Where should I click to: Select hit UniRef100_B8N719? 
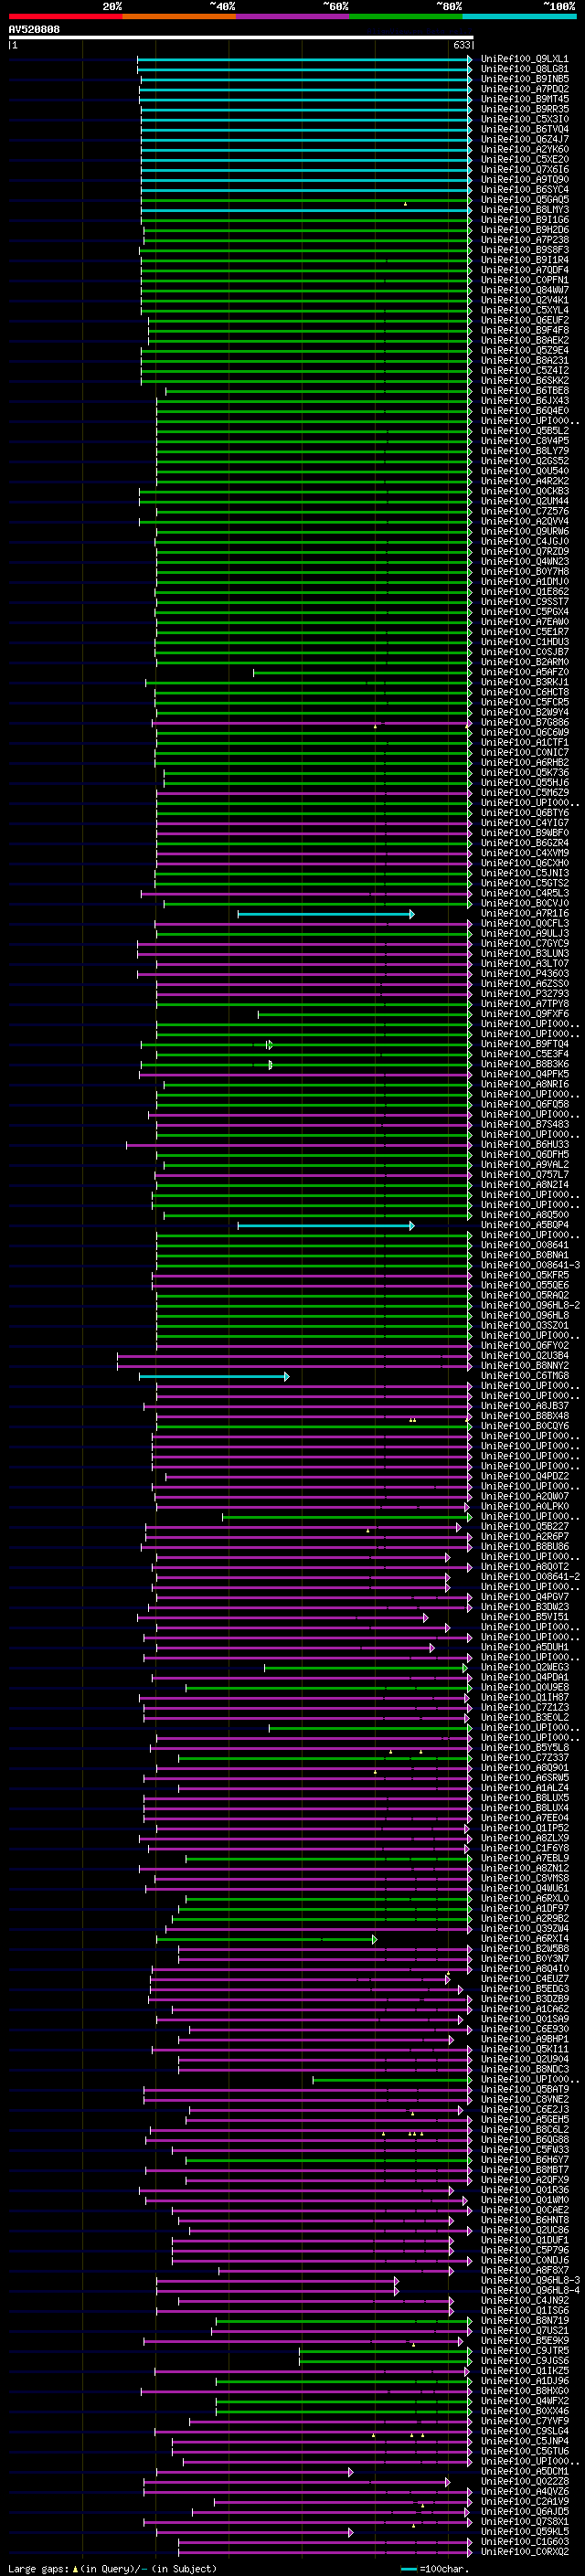tap(525, 2319)
